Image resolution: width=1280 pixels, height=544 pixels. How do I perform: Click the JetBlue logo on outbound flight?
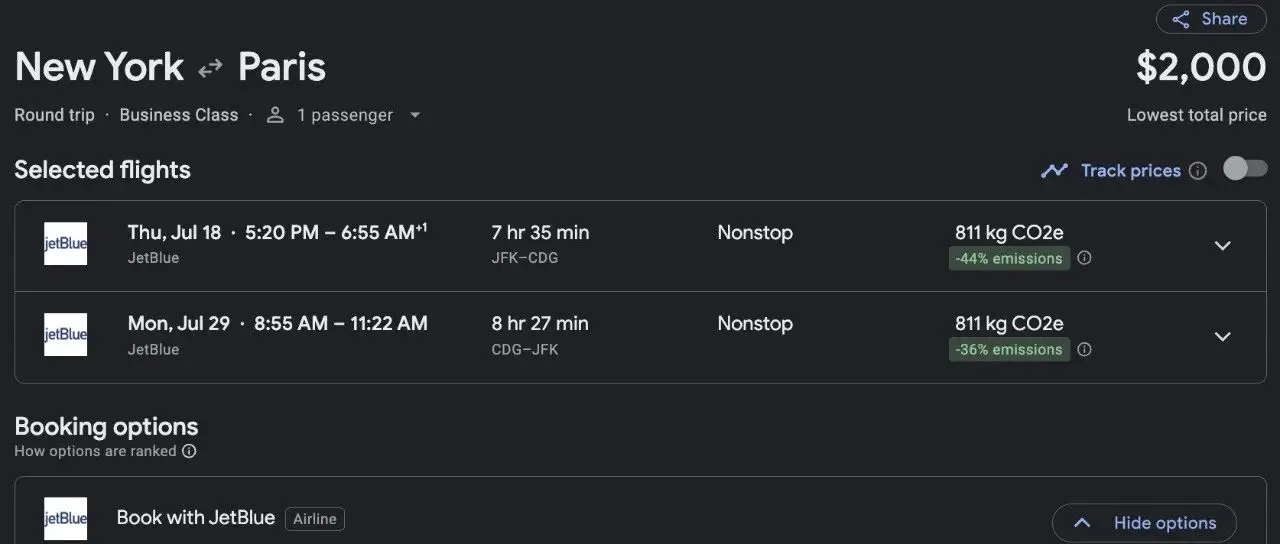[65, 244]
